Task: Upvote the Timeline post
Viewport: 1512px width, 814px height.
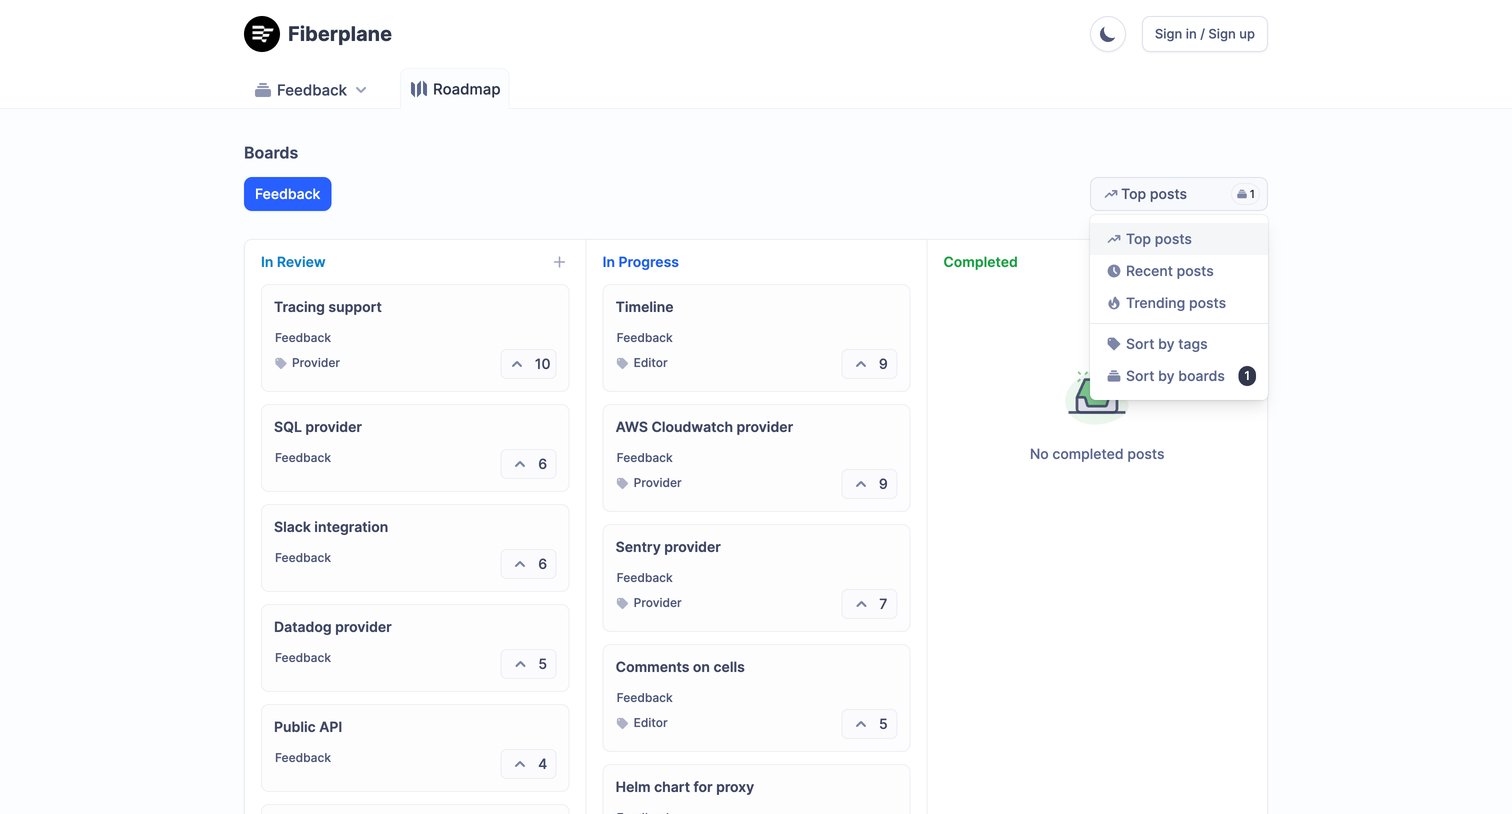Action: [870, 364]
